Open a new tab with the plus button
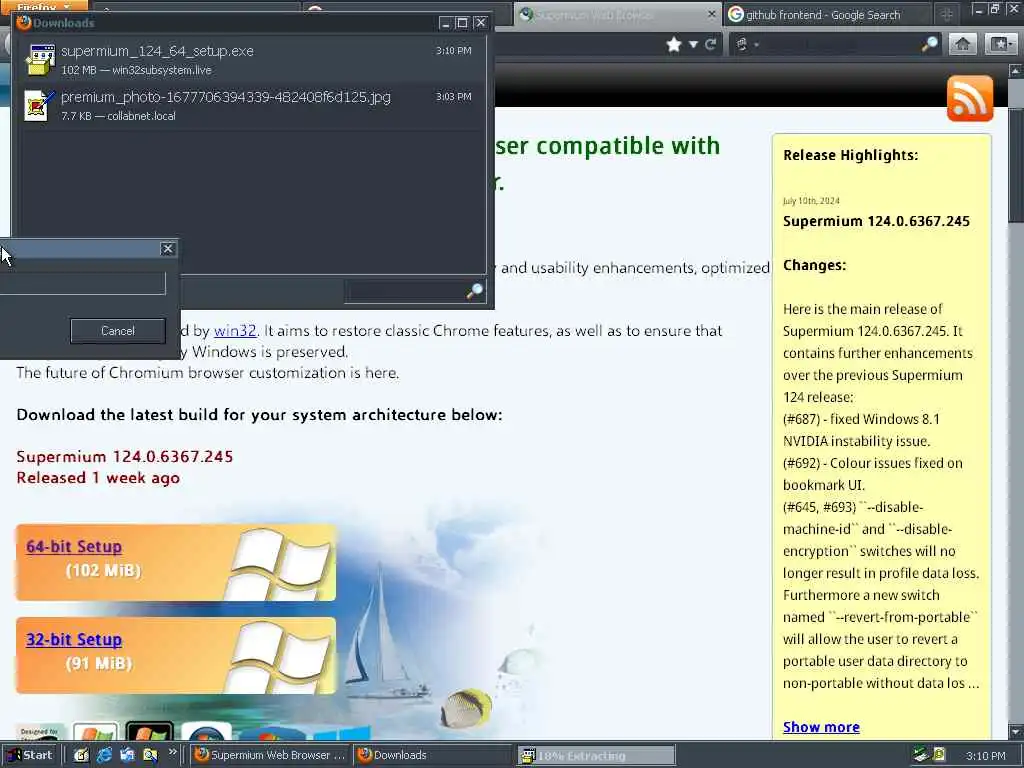1024x768 pixels. [946, 14]
